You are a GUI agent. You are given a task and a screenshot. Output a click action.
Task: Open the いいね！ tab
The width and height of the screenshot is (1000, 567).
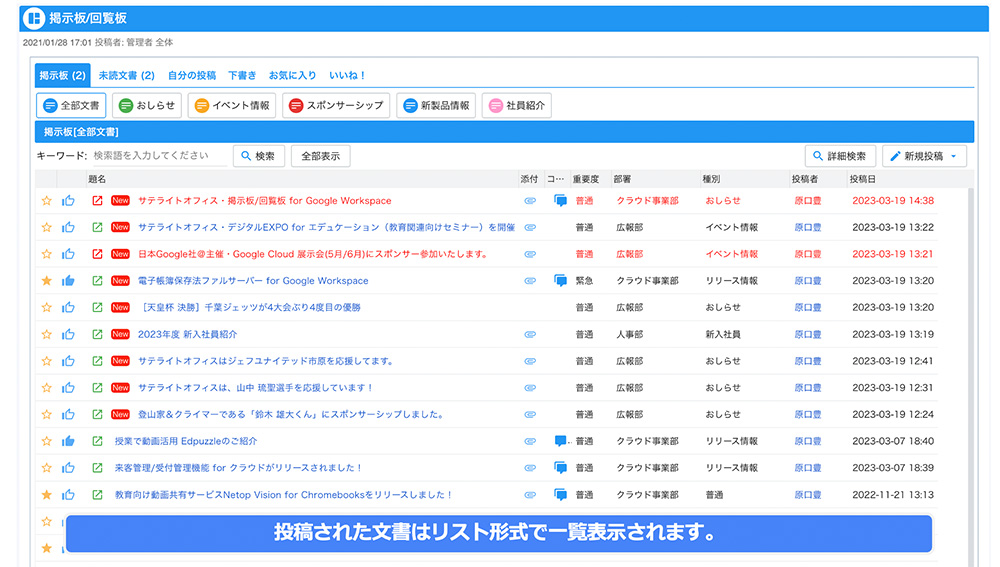pyautogui.click(x=347, y=75)
